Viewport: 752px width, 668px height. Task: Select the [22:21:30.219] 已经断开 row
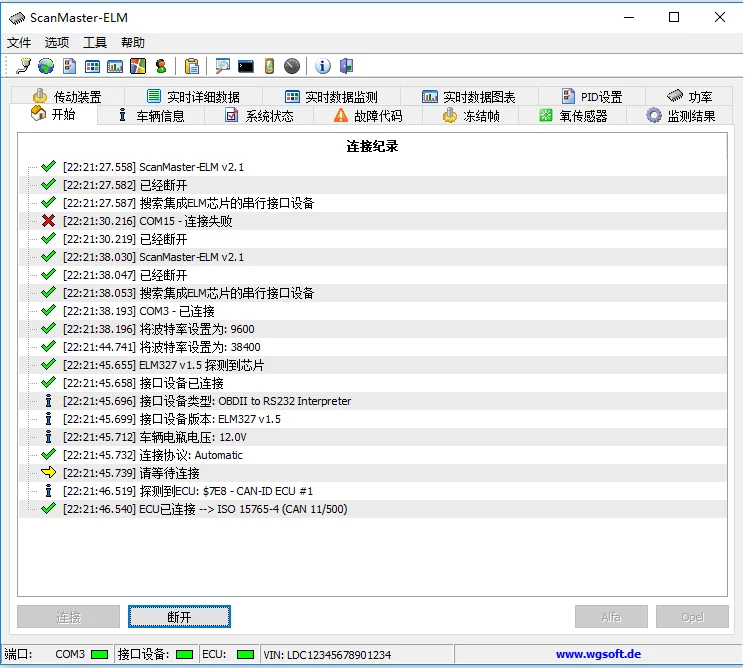(373, 239)
